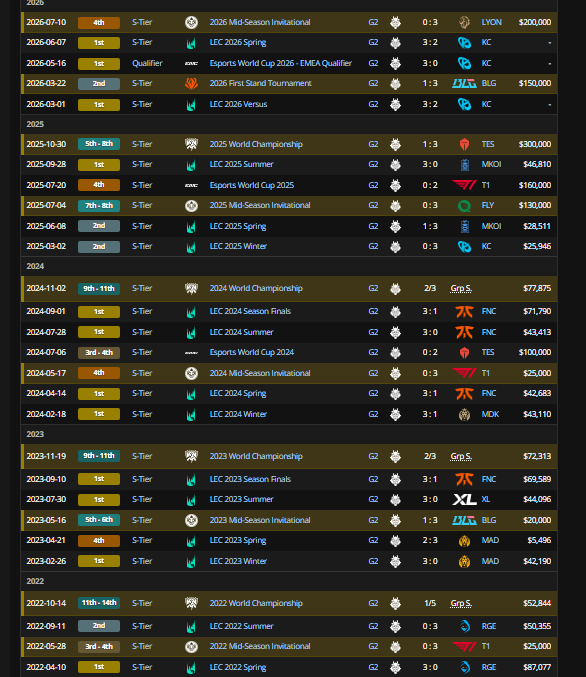This screenshot has height=677, width=586.
Task: Open the Esports World Cup 2024 link
Action: coord(252,352)
